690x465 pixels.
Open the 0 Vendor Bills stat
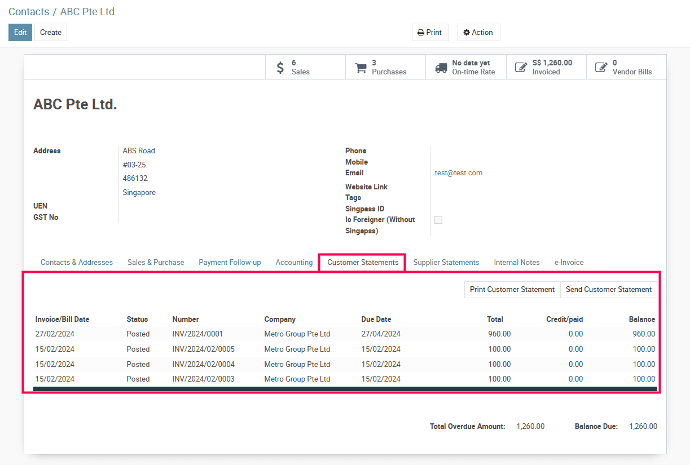pyautogui.click(x=626, y=67)
